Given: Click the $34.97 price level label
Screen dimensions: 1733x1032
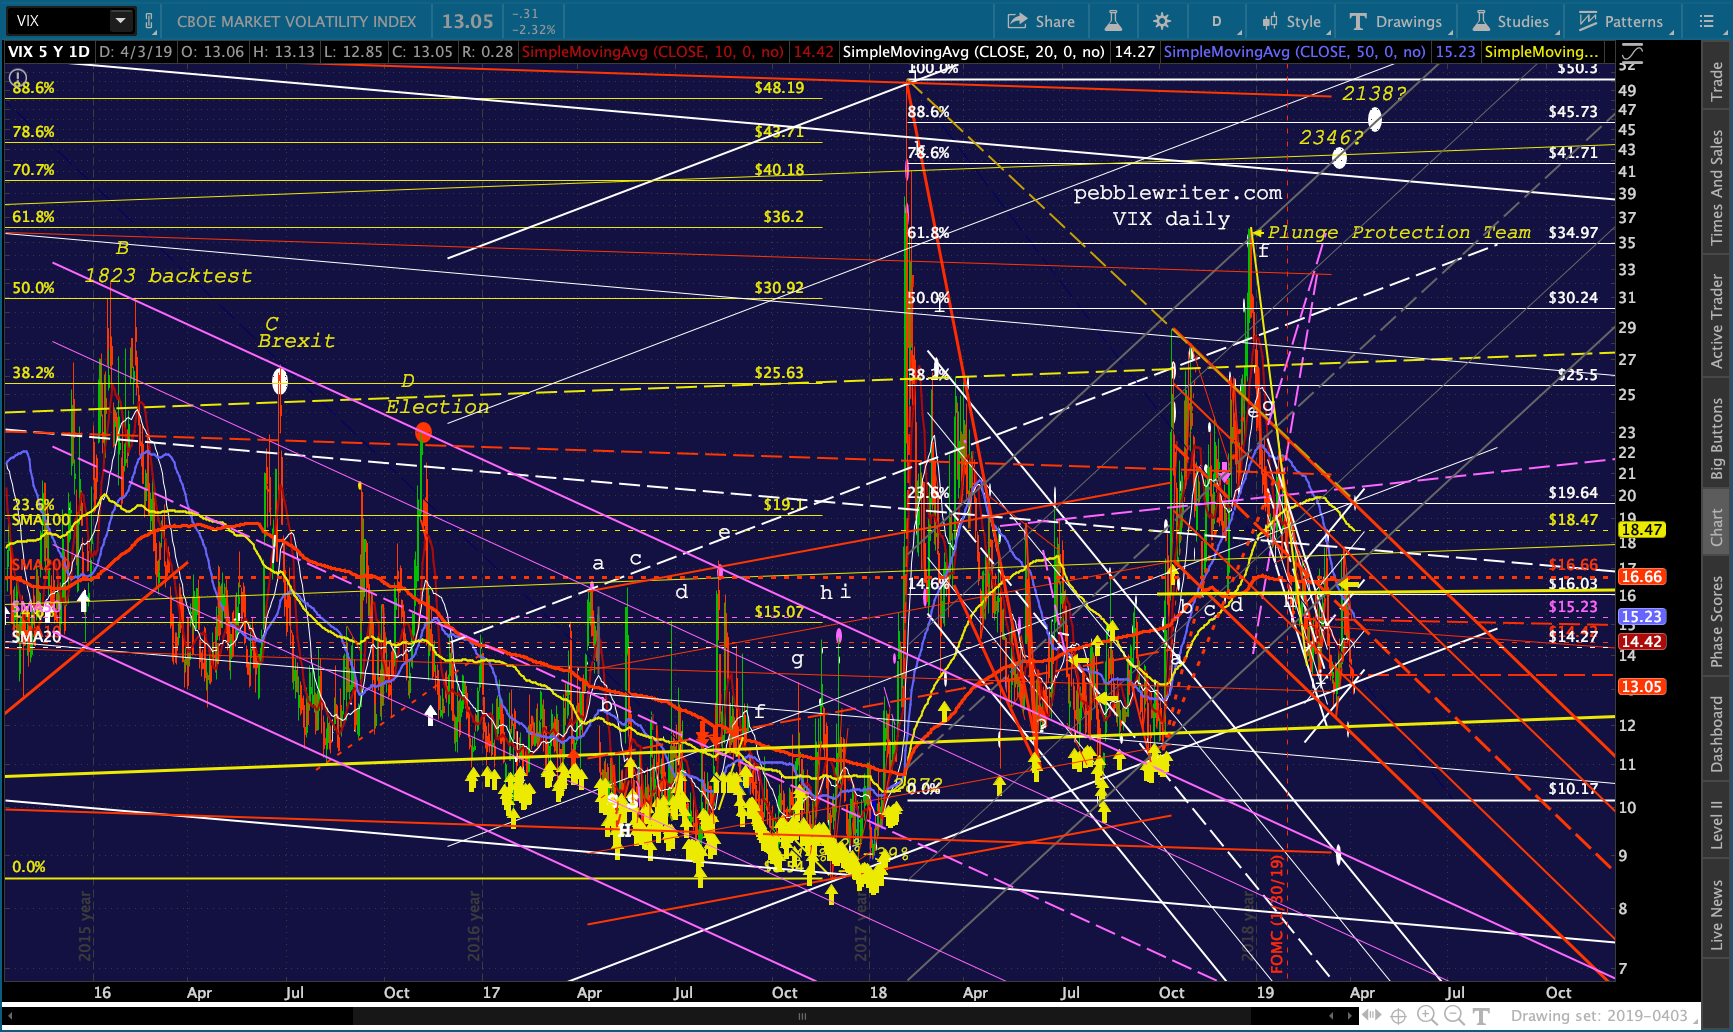Looking at the screenshot, I should 1573,233.
